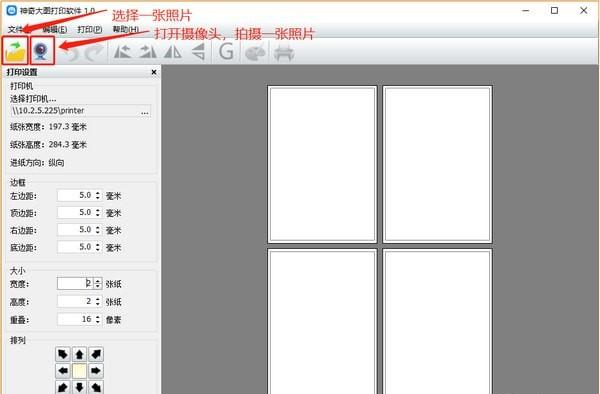Click the 边框 group heading
This screenshot has width=600, height=394.
point(18,182)
